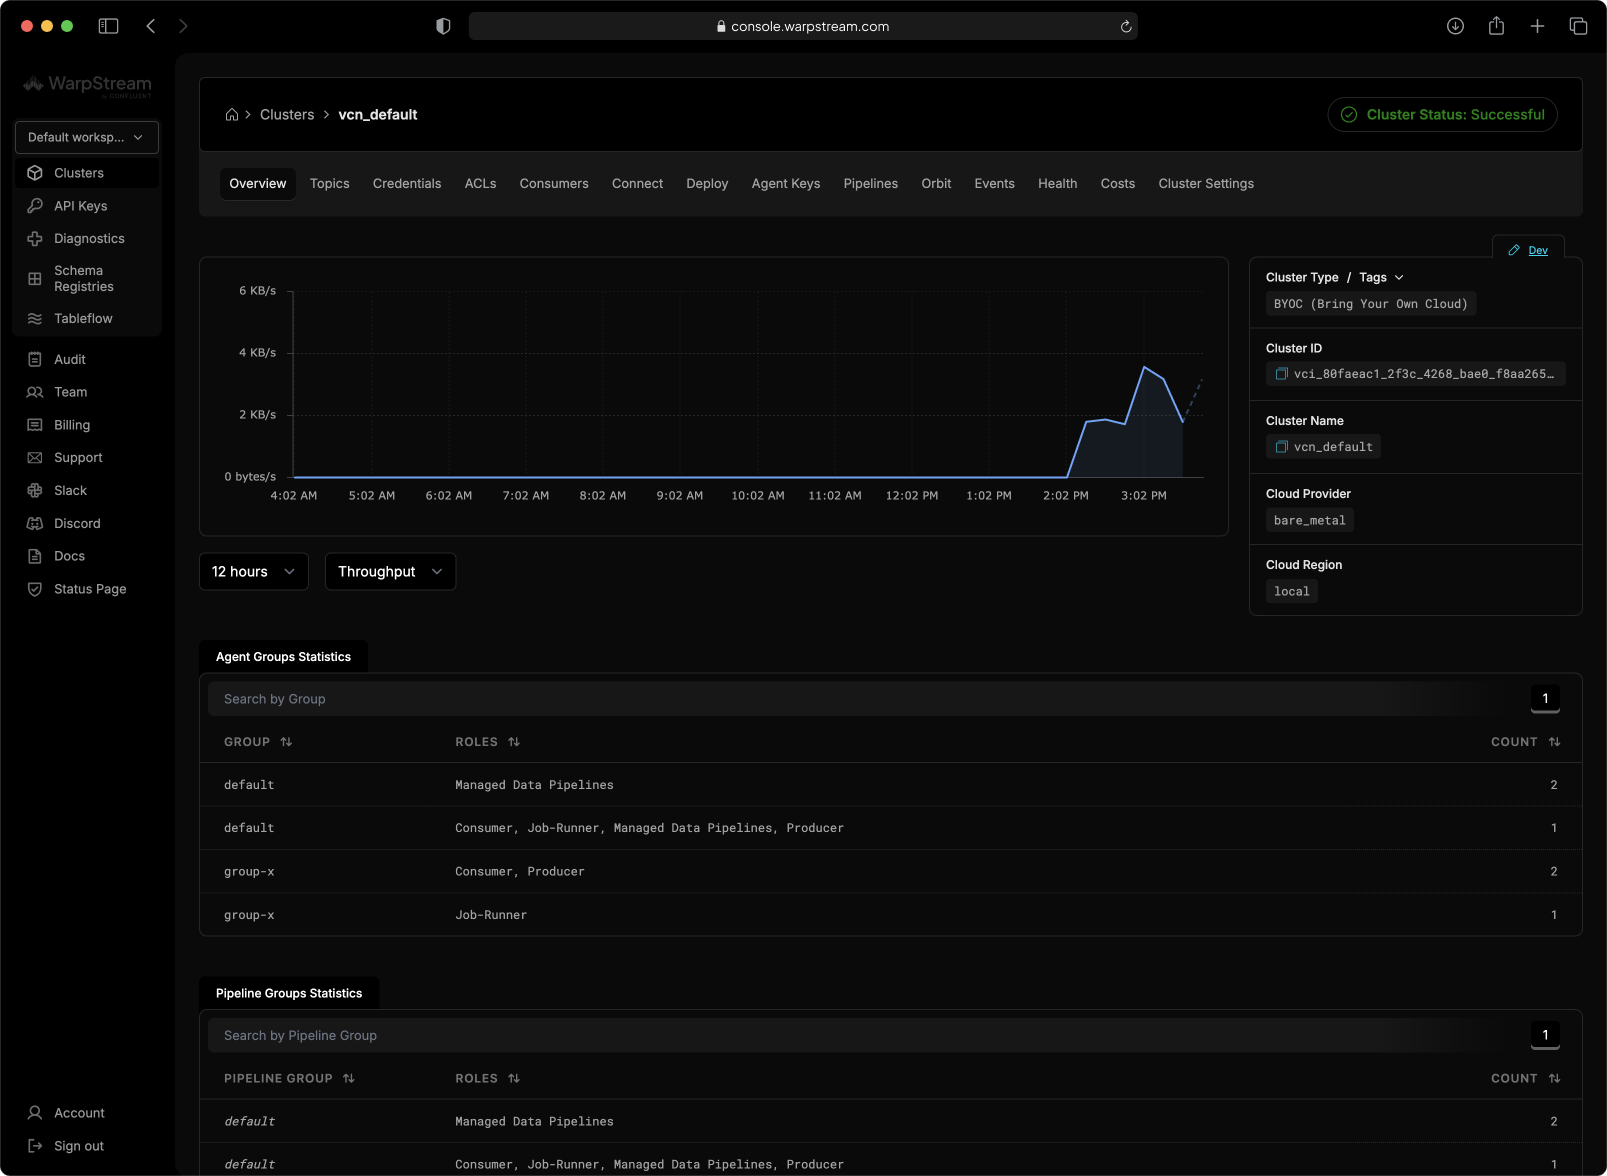Switch to the Topics tab

click(x=330, y=184)
